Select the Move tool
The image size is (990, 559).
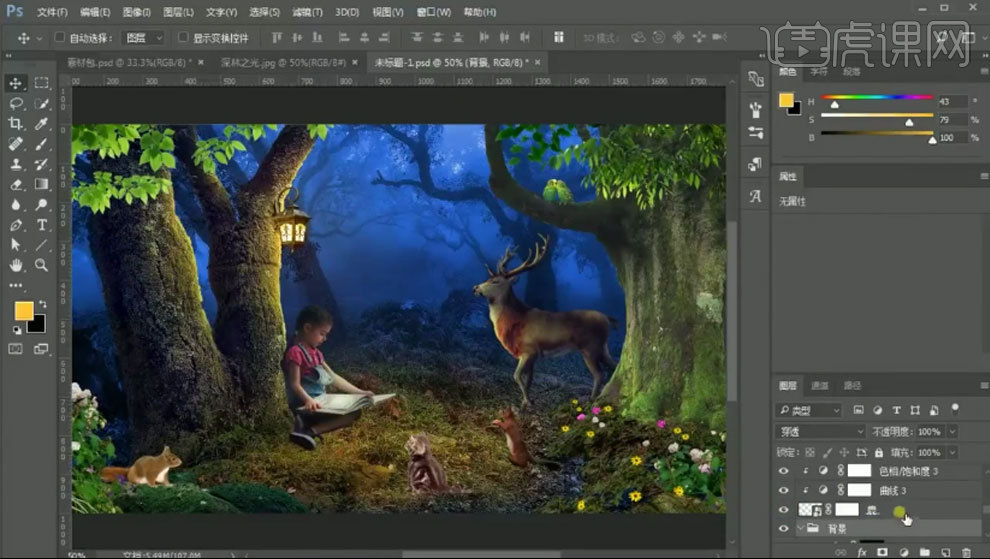coord(16,83)
